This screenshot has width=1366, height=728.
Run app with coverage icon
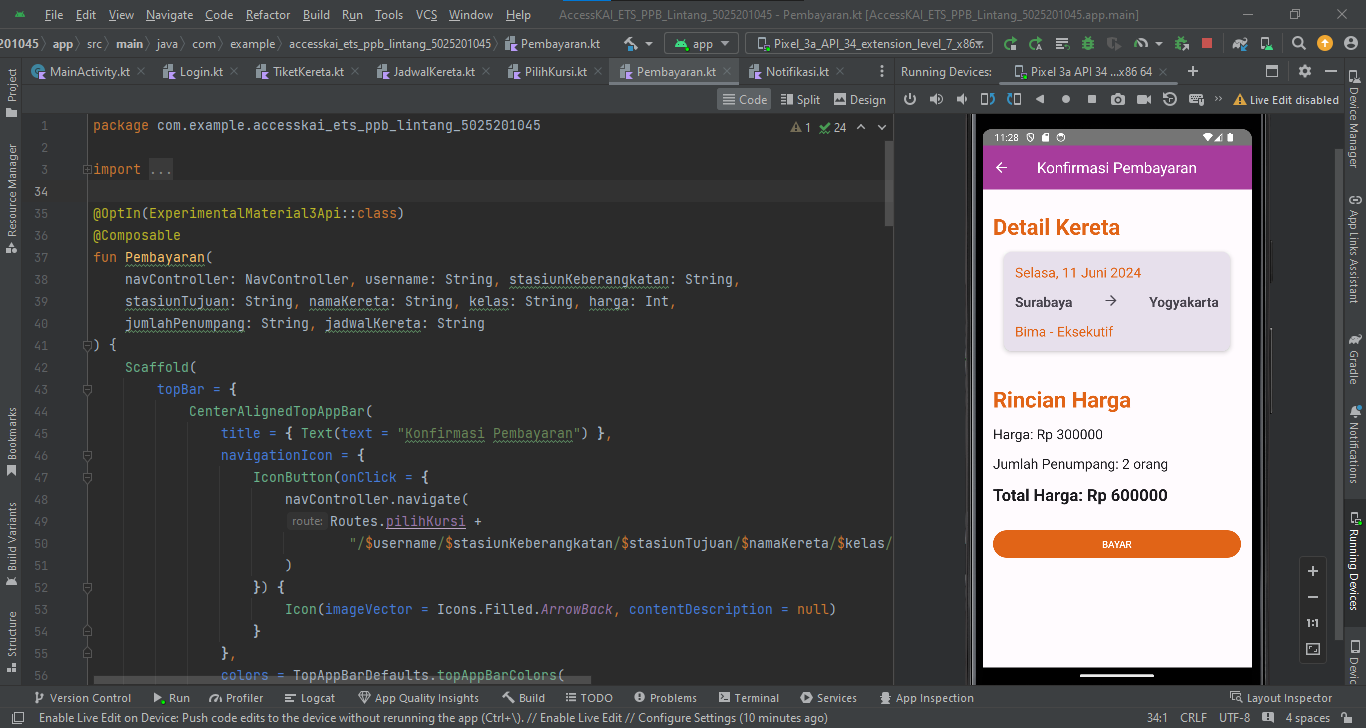[x=1114, y=44]
